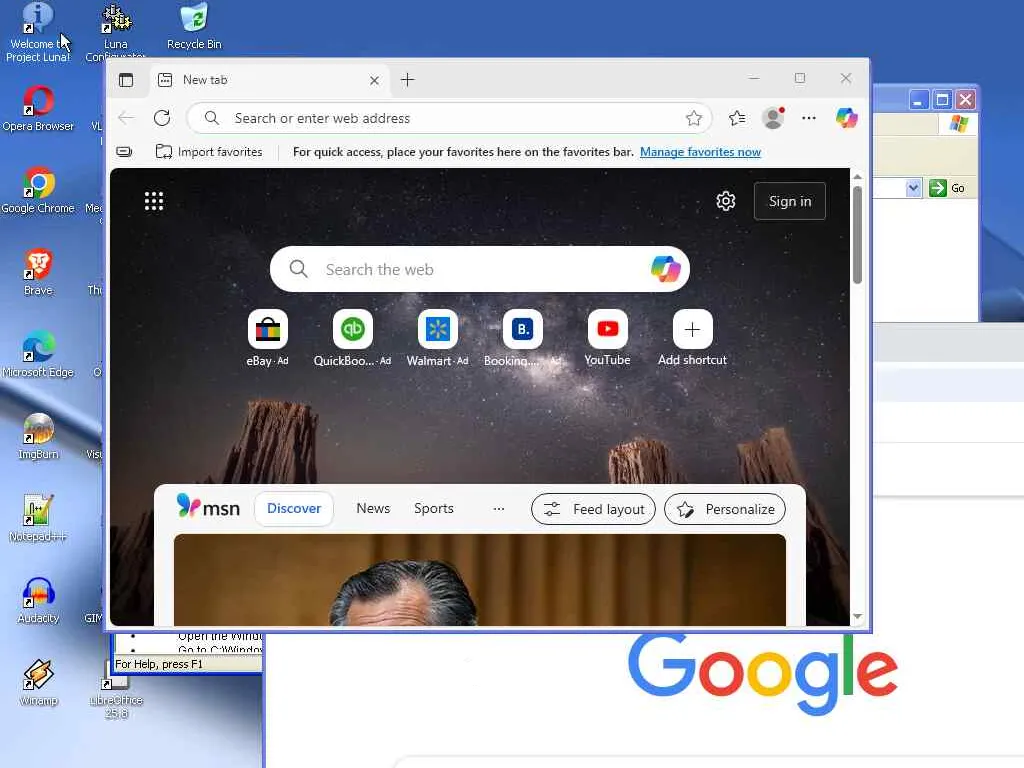Open the Edge profile avatar
This screenshot has height=768, width=1024.
point(773,118)
